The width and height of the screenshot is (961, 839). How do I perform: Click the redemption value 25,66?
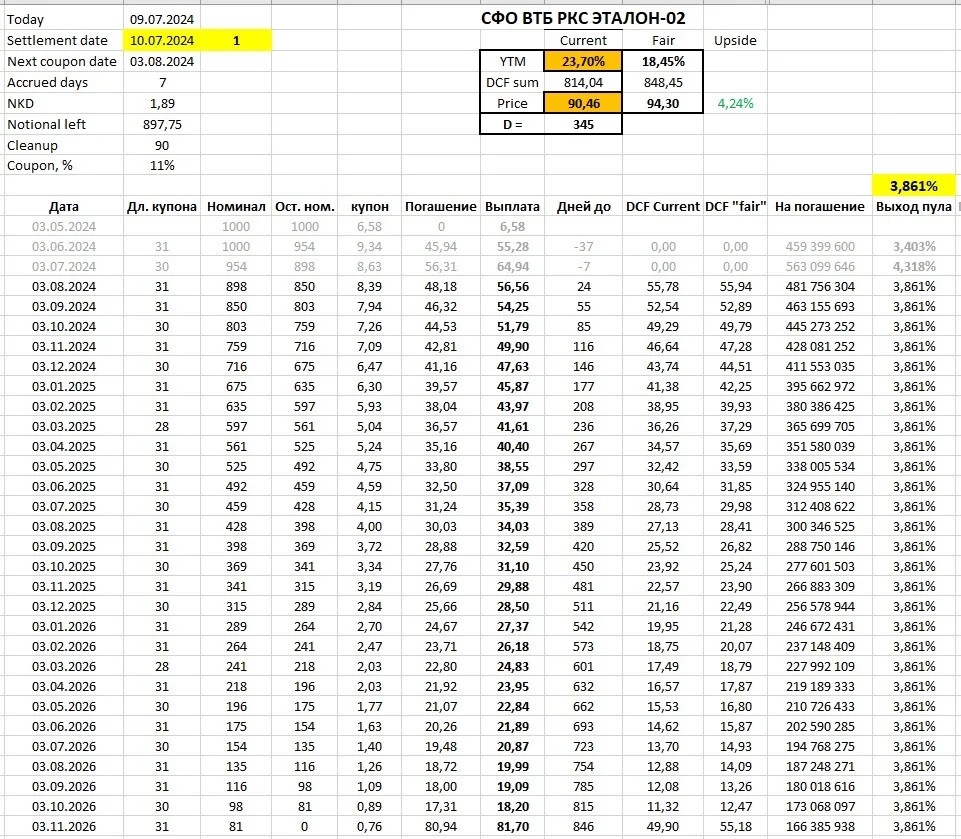pos(441,606)
